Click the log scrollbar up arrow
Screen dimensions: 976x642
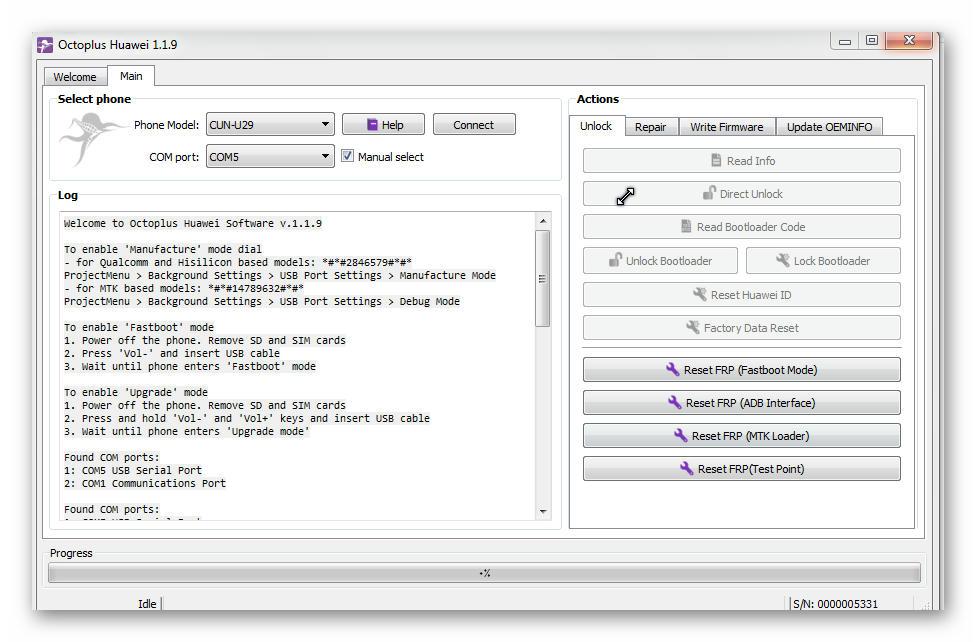tap(543, 221)
